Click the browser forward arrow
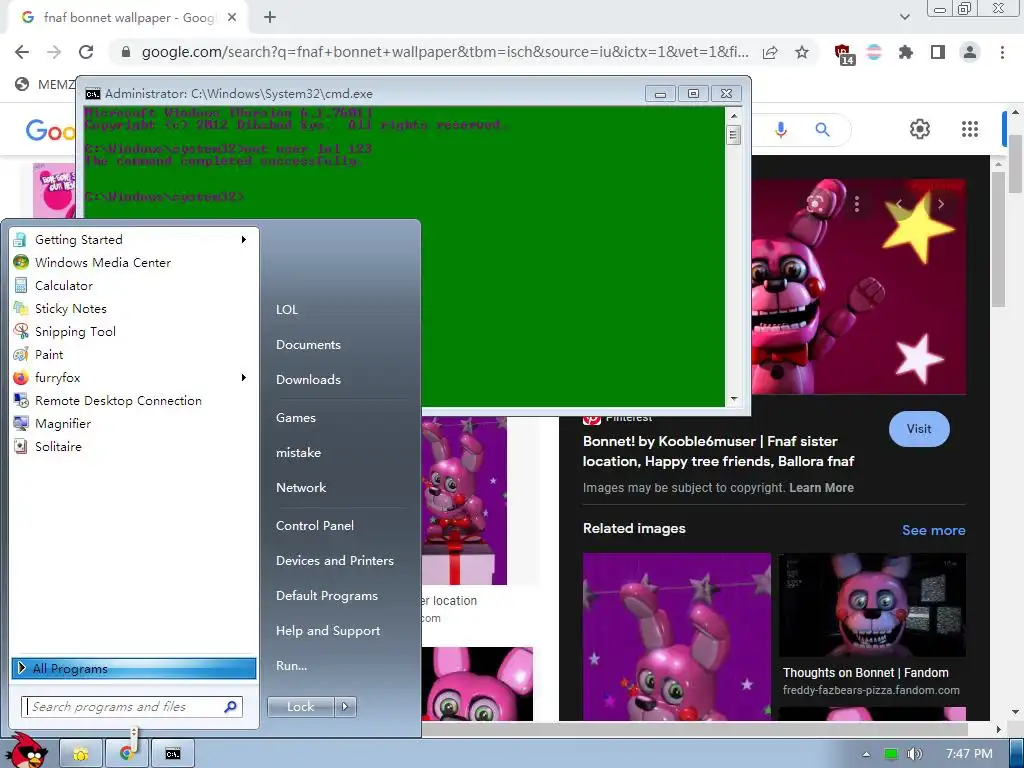Image resolution: width=1024 pixels, height=768 pixels. click(54, 52)
